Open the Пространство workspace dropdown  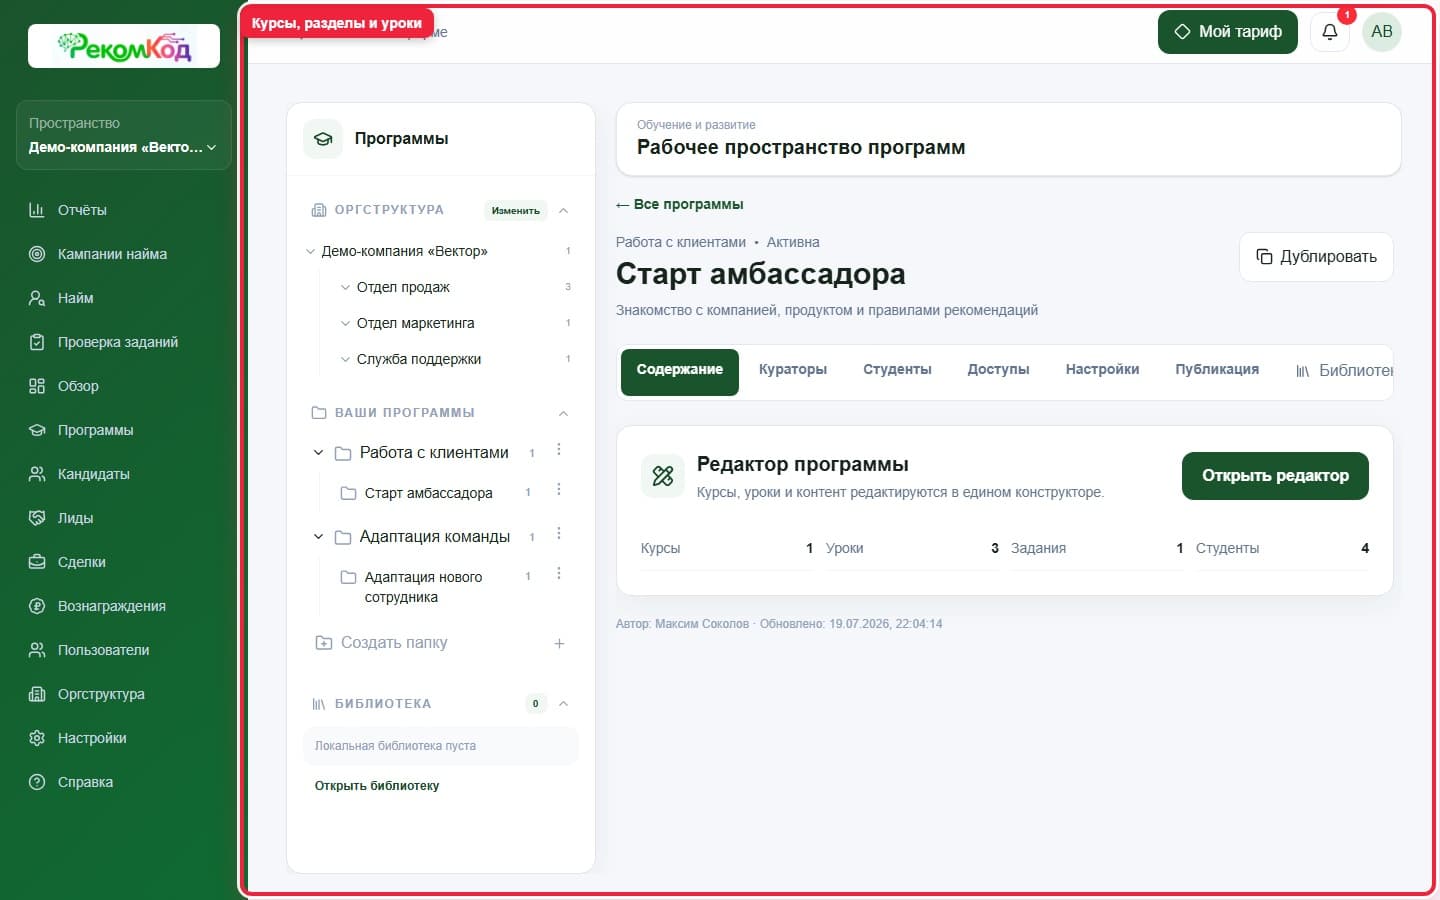pos(124,135)
